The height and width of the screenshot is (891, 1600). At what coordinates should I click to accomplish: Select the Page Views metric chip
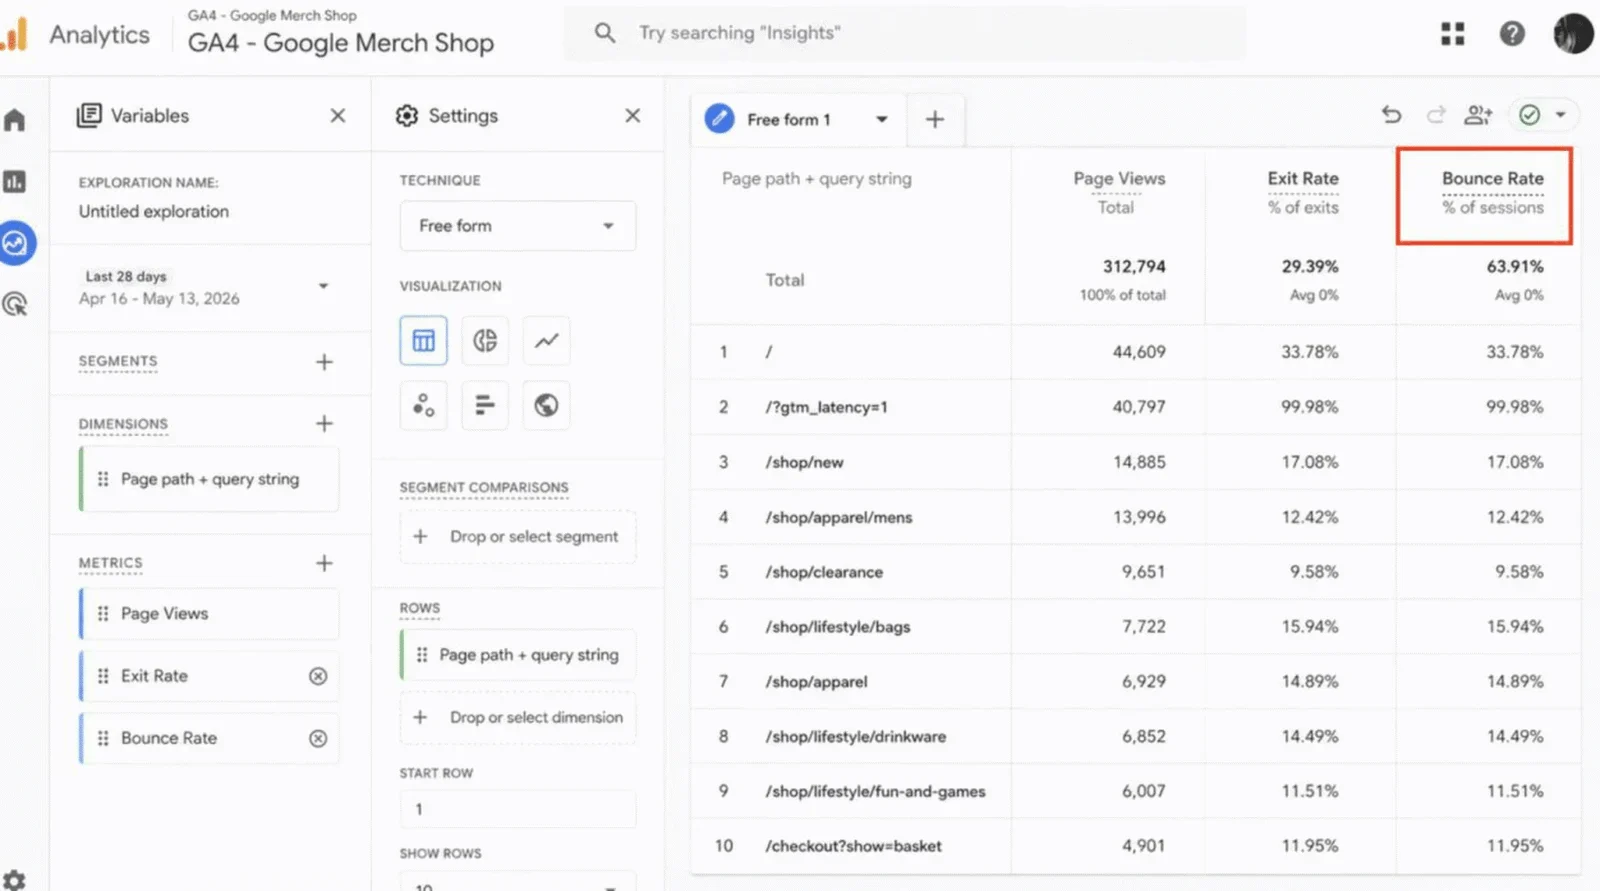[209, 614]
